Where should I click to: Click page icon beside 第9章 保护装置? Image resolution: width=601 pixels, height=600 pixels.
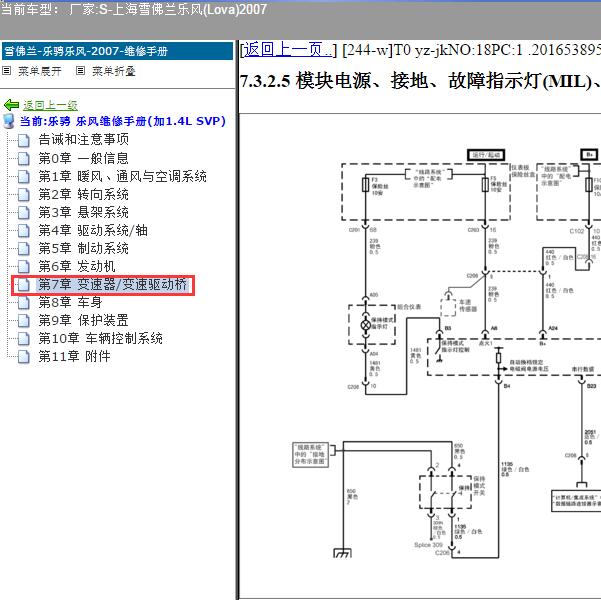click(x=24, y=321)
